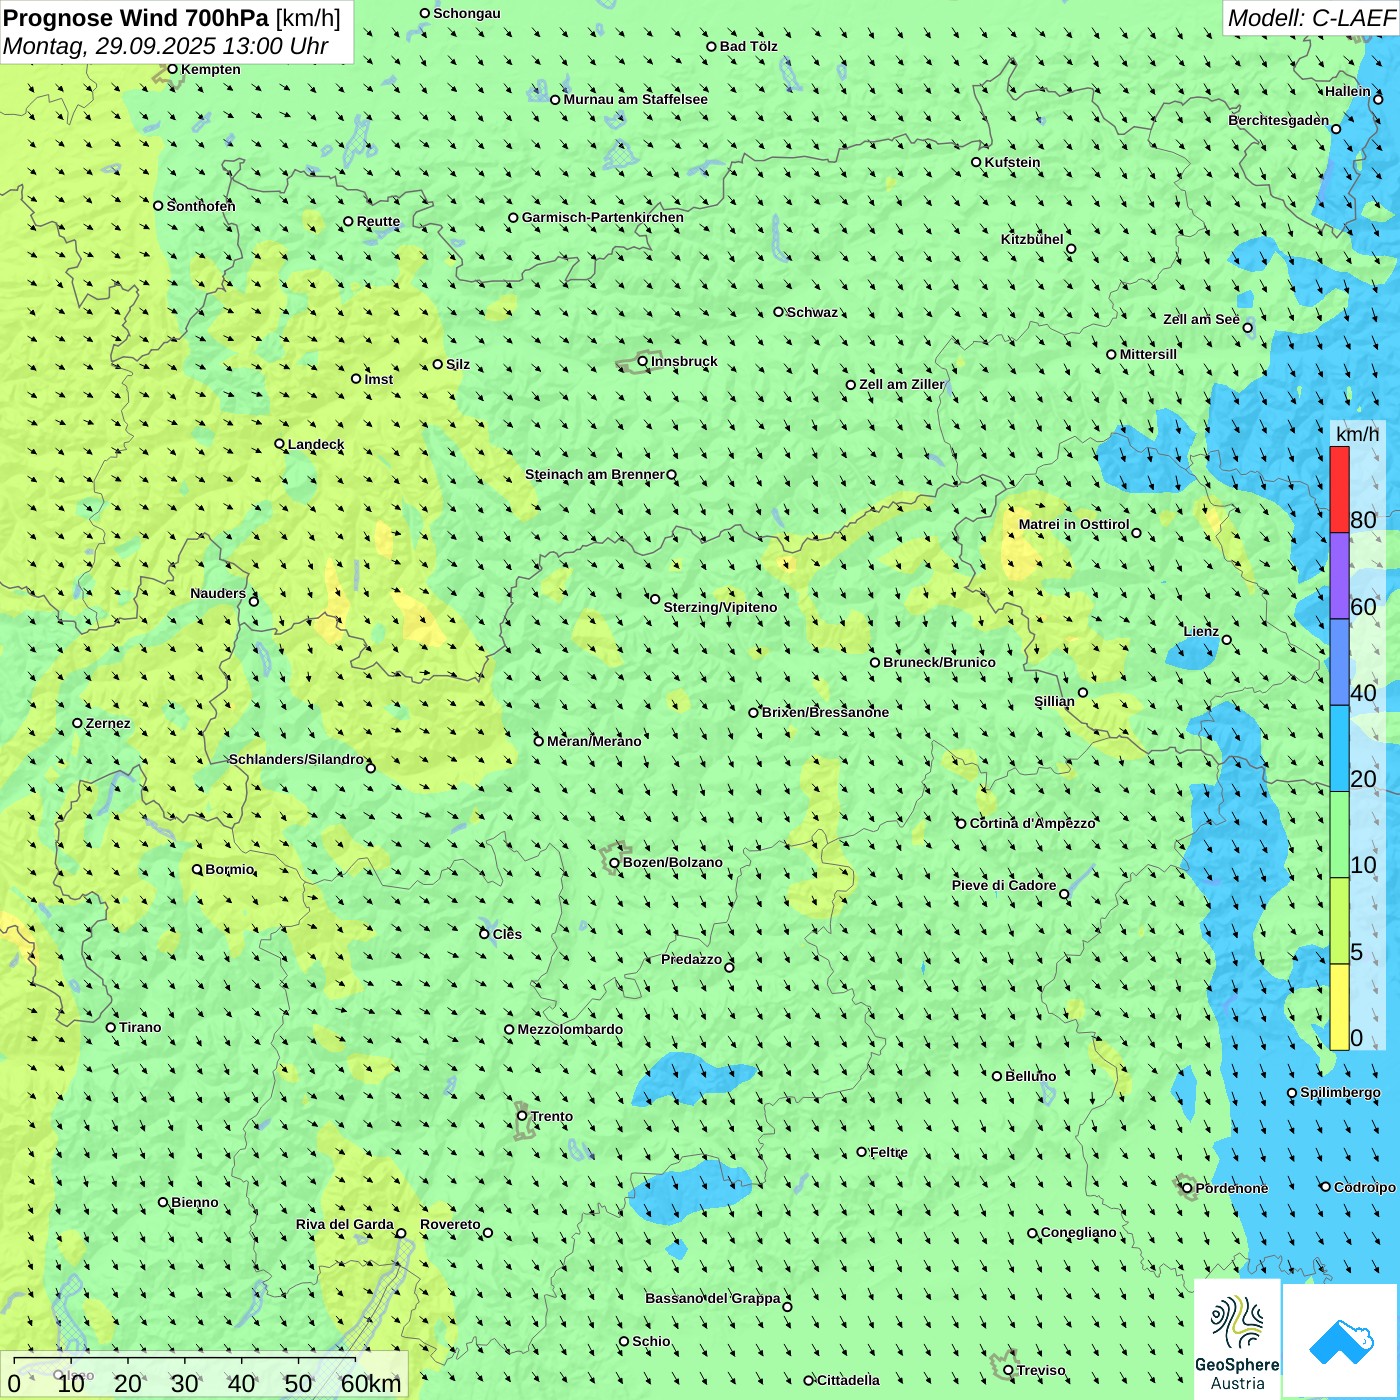Viewport: 1400px width, 1400px height.
Task: Click the Zell am See label
Action: (x=1201, y=319)
